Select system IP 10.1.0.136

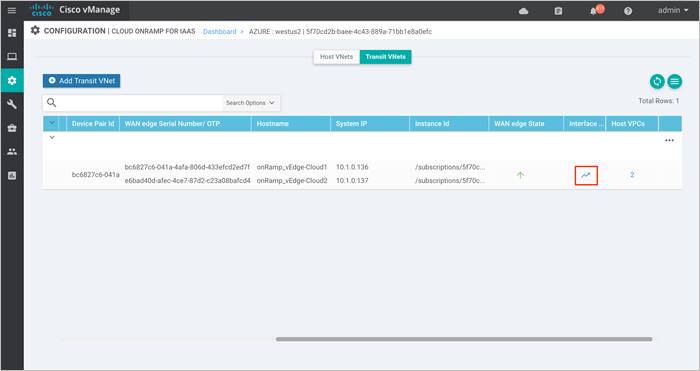[x=352, y=167]
